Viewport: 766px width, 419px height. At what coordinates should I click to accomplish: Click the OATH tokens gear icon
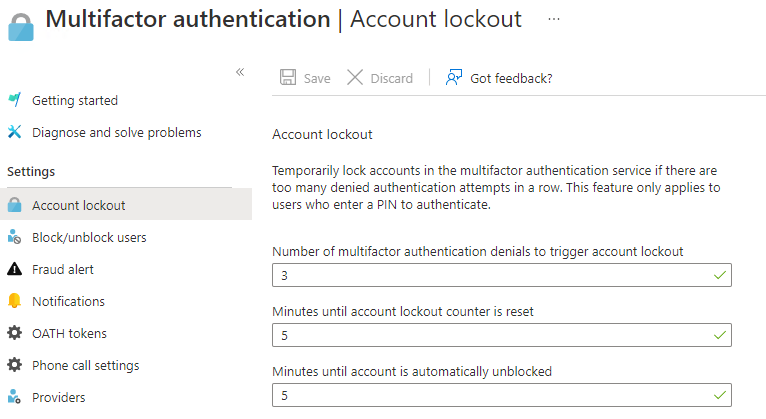(x=15, y=333)
